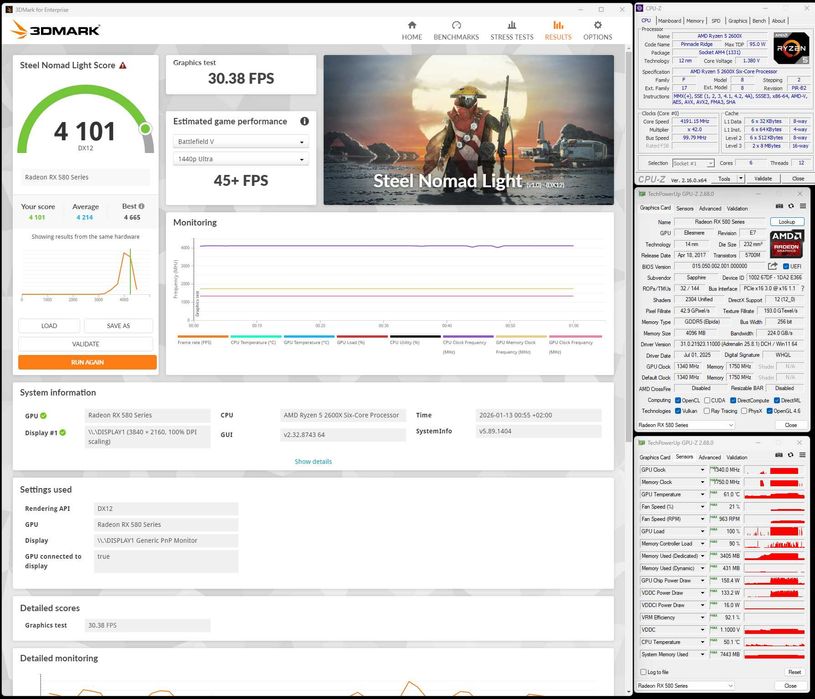This screenshot has width=815, height=699.
Task: Click info icon beside Estimated game performance
Action: pos(305,121)
